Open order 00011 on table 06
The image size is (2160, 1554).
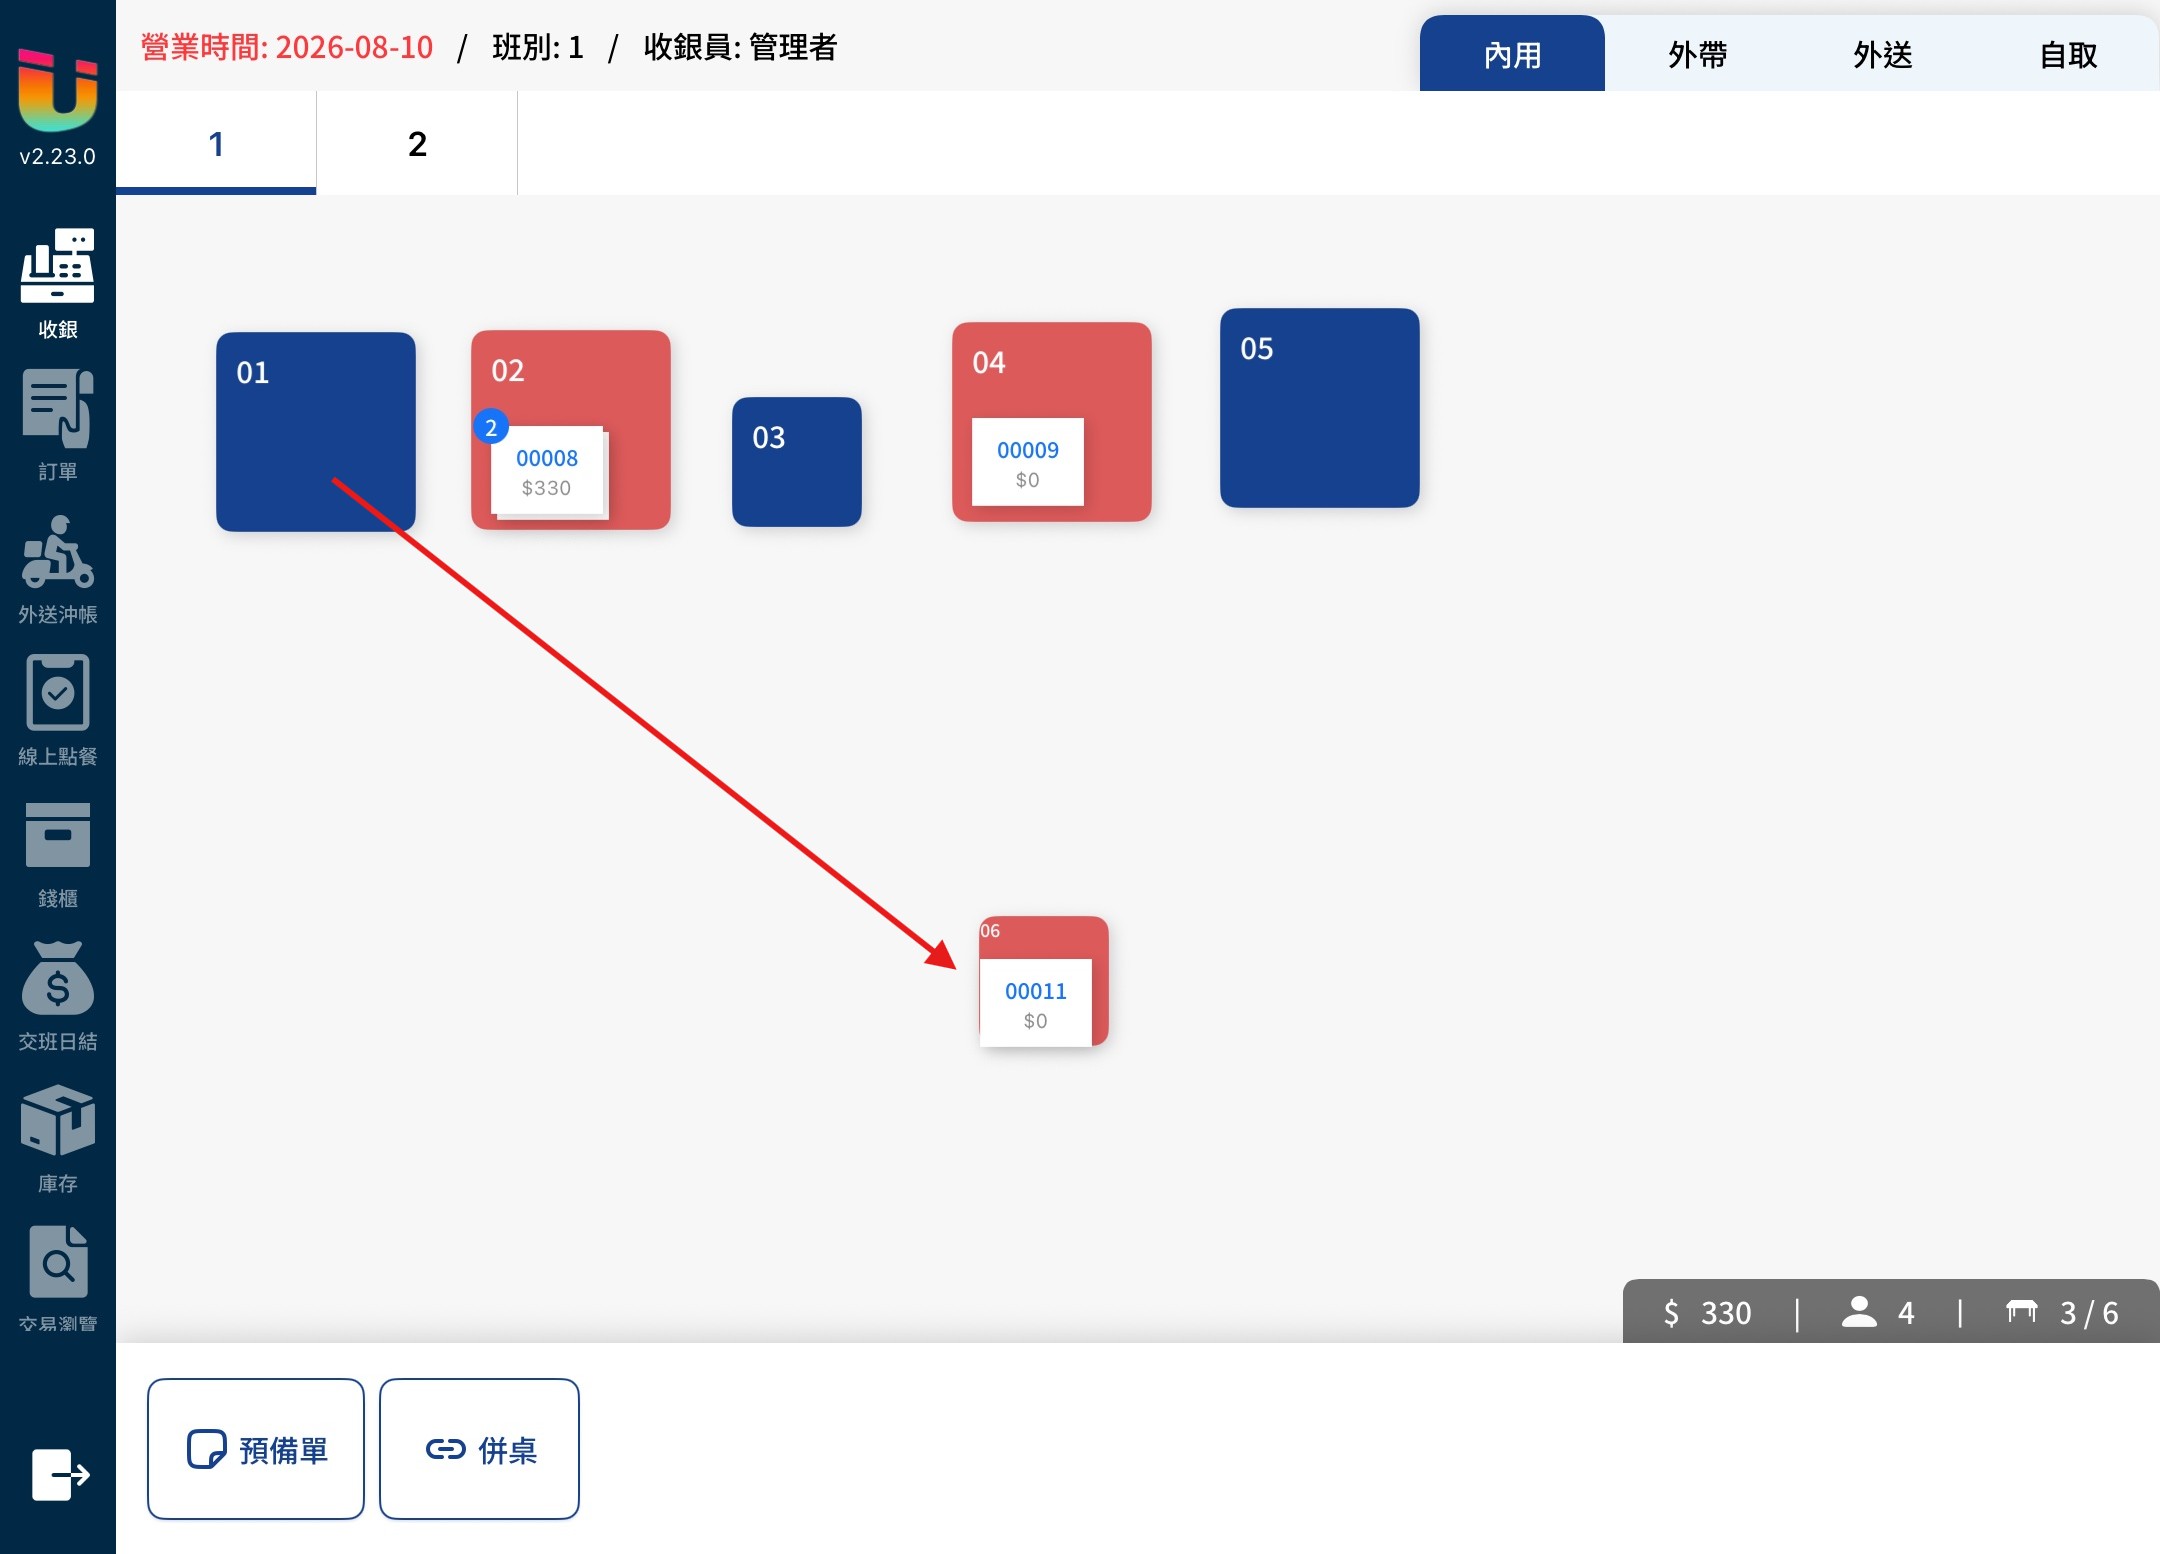(x=1035, y=1003)
